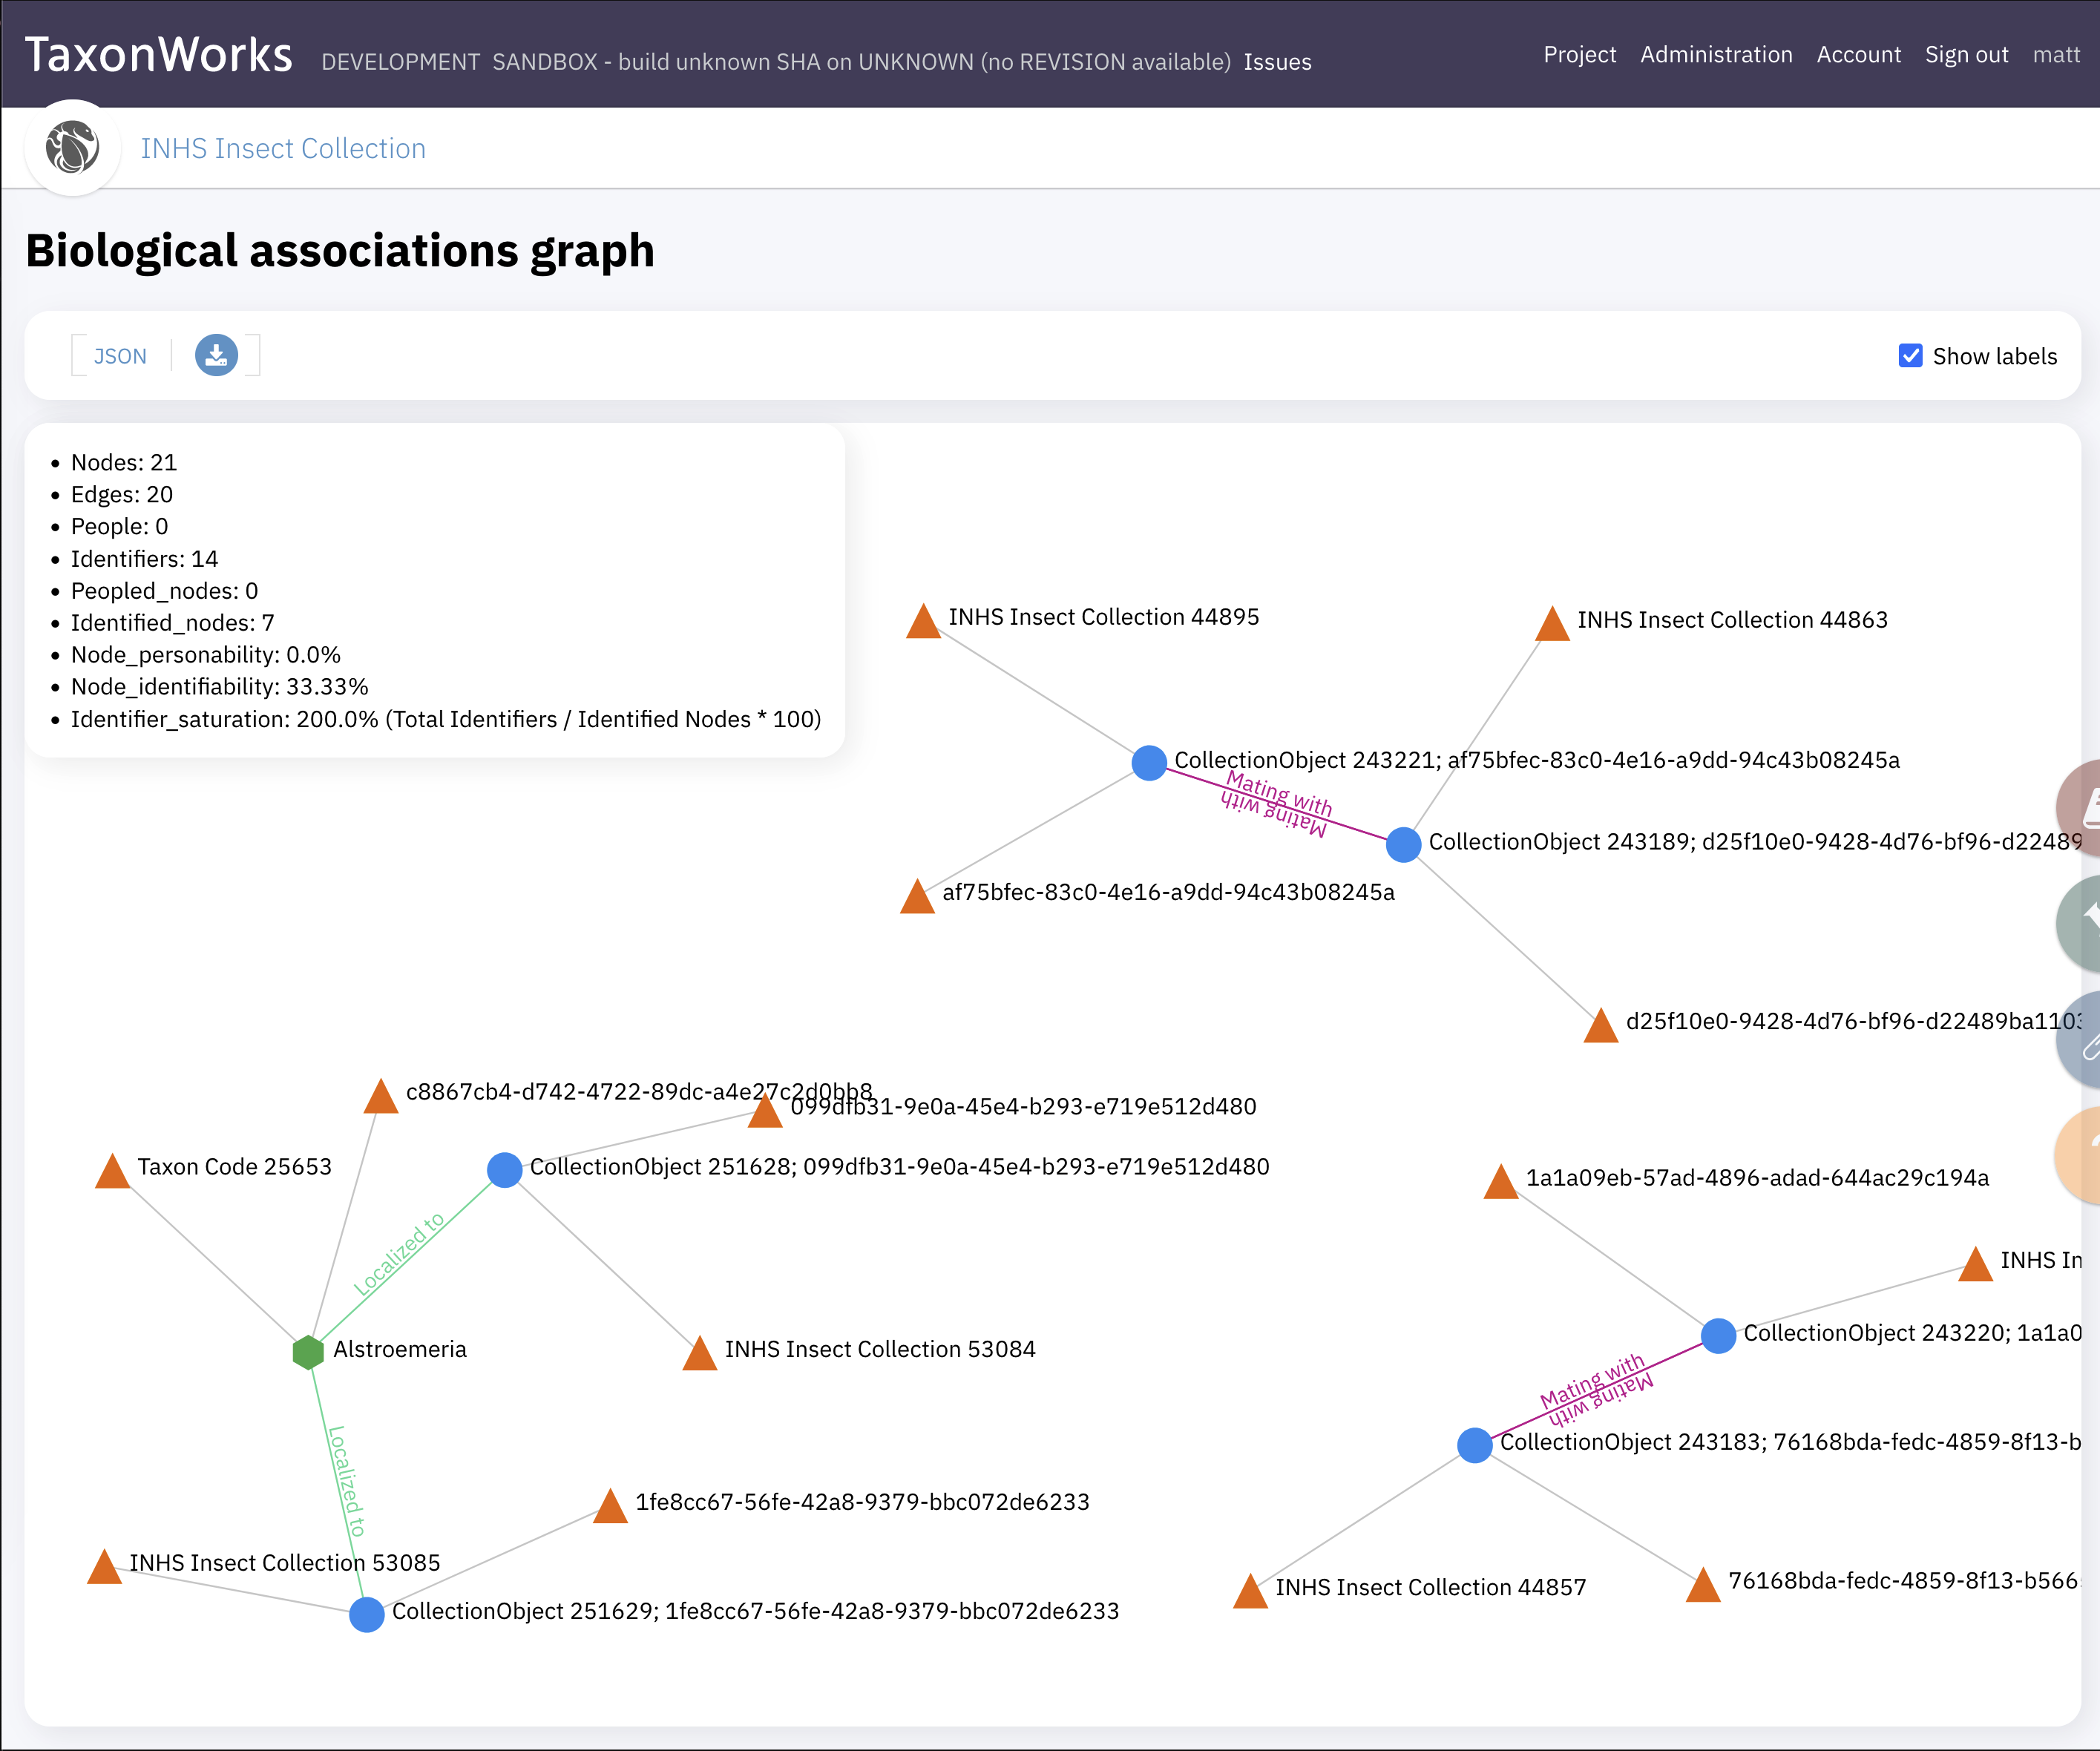Open the Administration menu
The width and height of the screenshot is (2100, 1751).
(x=1716, y=55)
